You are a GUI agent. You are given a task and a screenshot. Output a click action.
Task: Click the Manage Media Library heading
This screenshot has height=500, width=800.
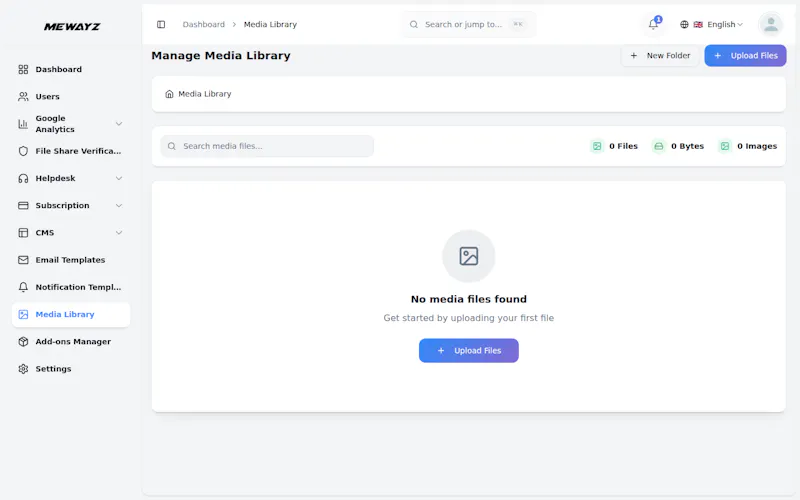point(221,56)
